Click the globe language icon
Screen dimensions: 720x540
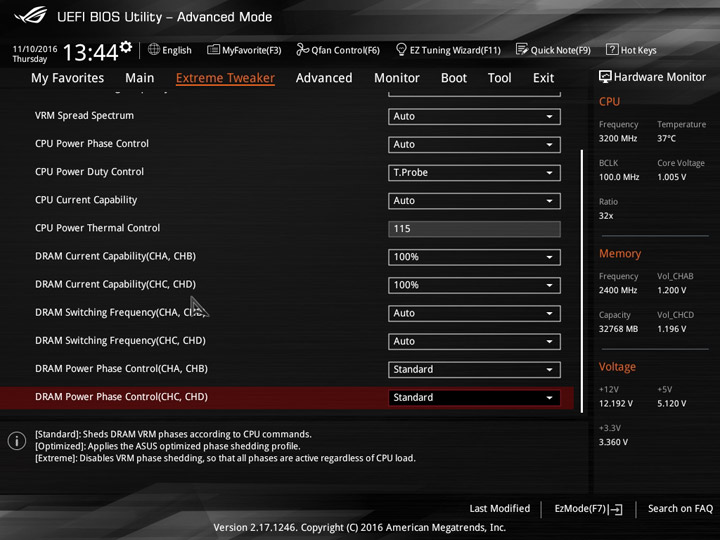(x=154, y=49)
